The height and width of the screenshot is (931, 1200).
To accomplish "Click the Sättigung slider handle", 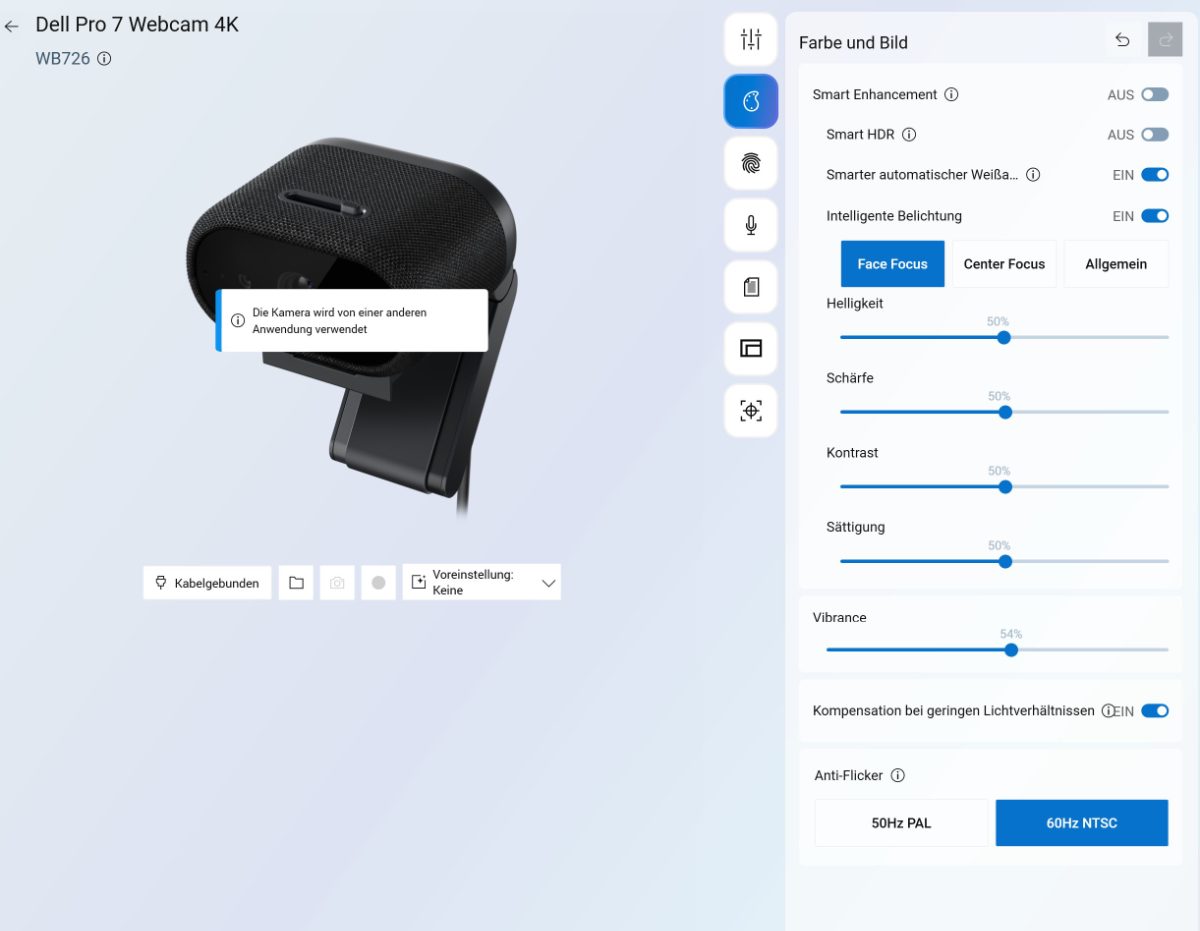I will tap(1005, 561).
